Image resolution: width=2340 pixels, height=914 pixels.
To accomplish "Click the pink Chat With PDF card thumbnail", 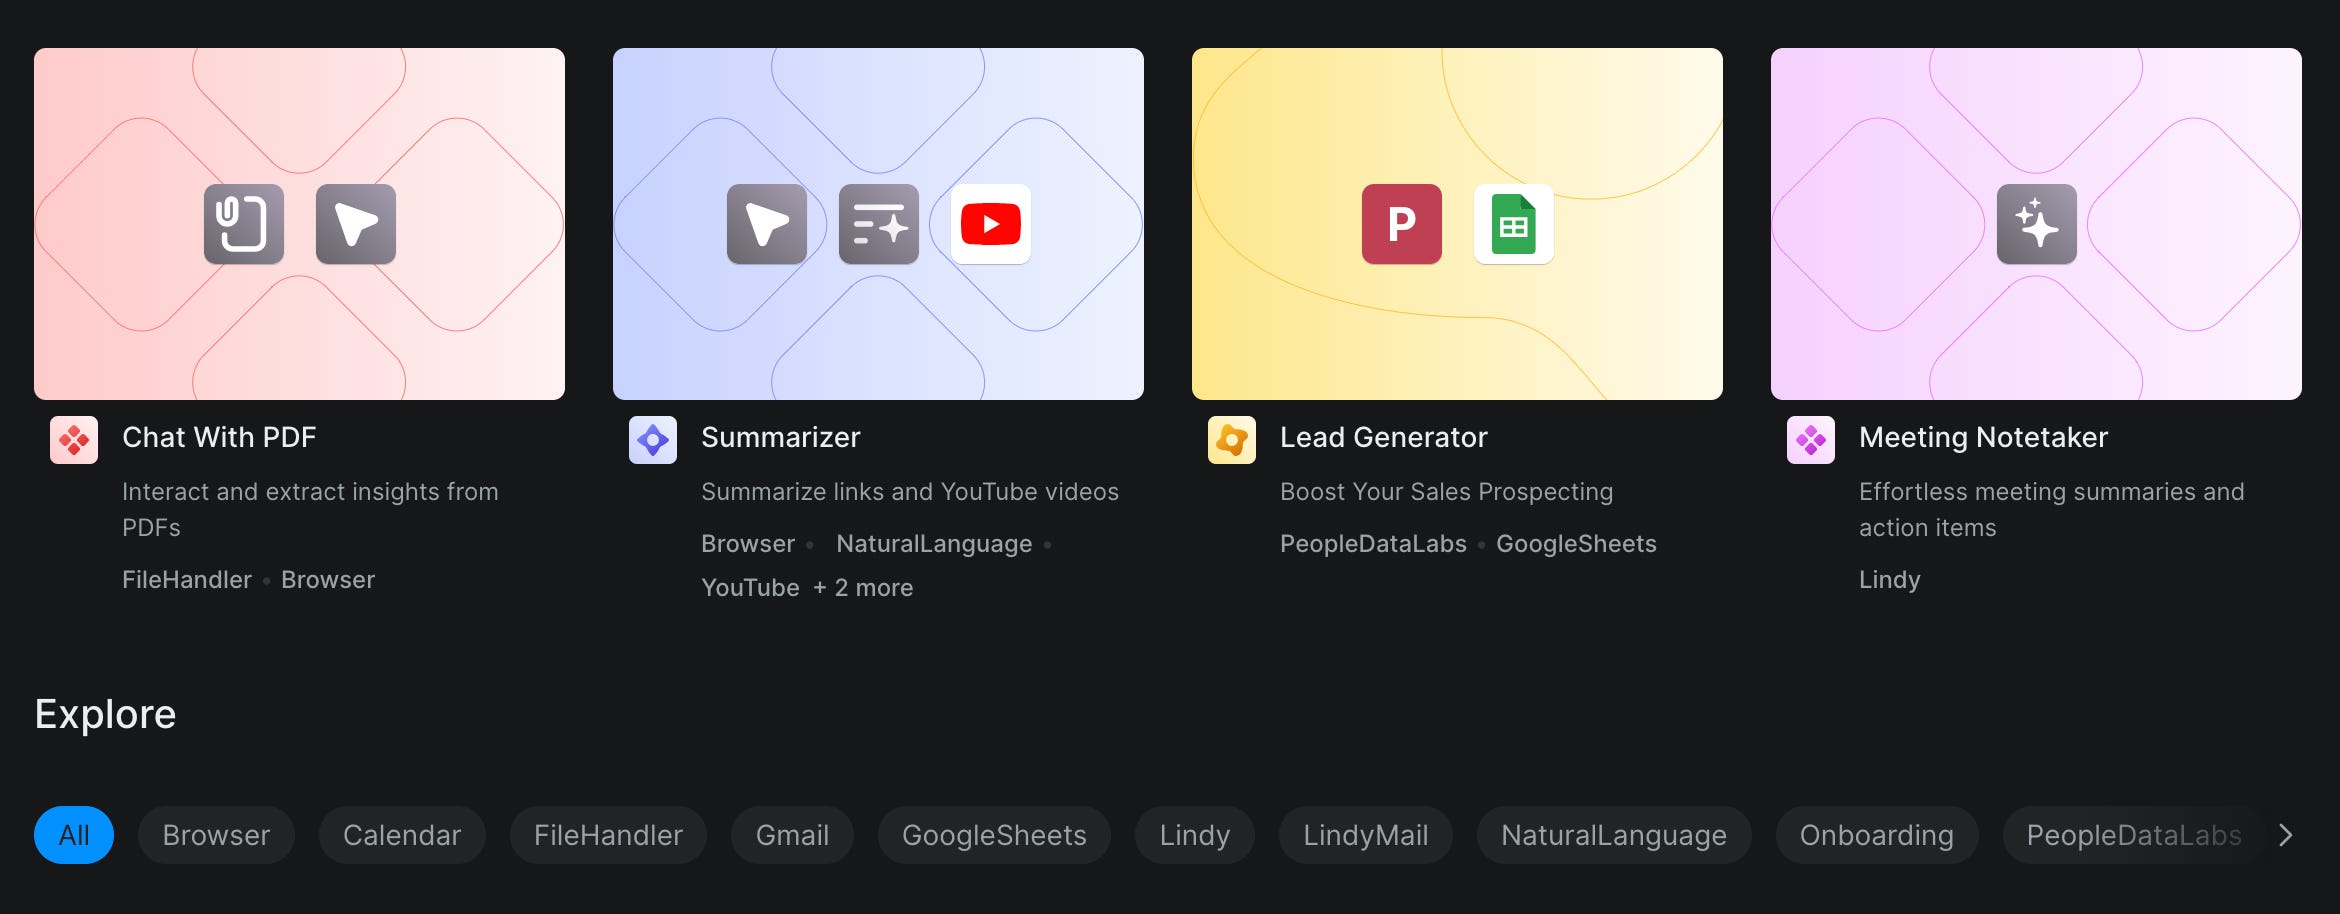I will (299, 224).
